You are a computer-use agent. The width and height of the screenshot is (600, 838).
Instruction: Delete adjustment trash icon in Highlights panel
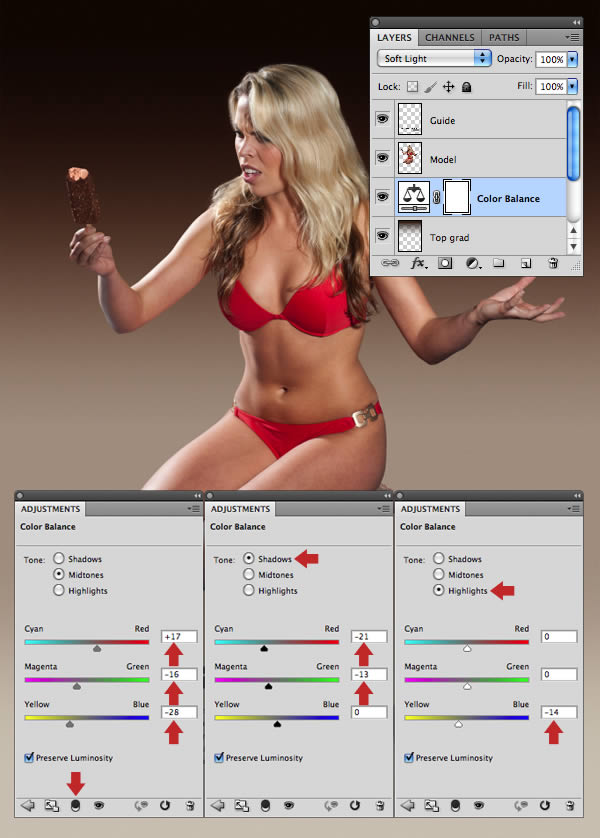570,805
